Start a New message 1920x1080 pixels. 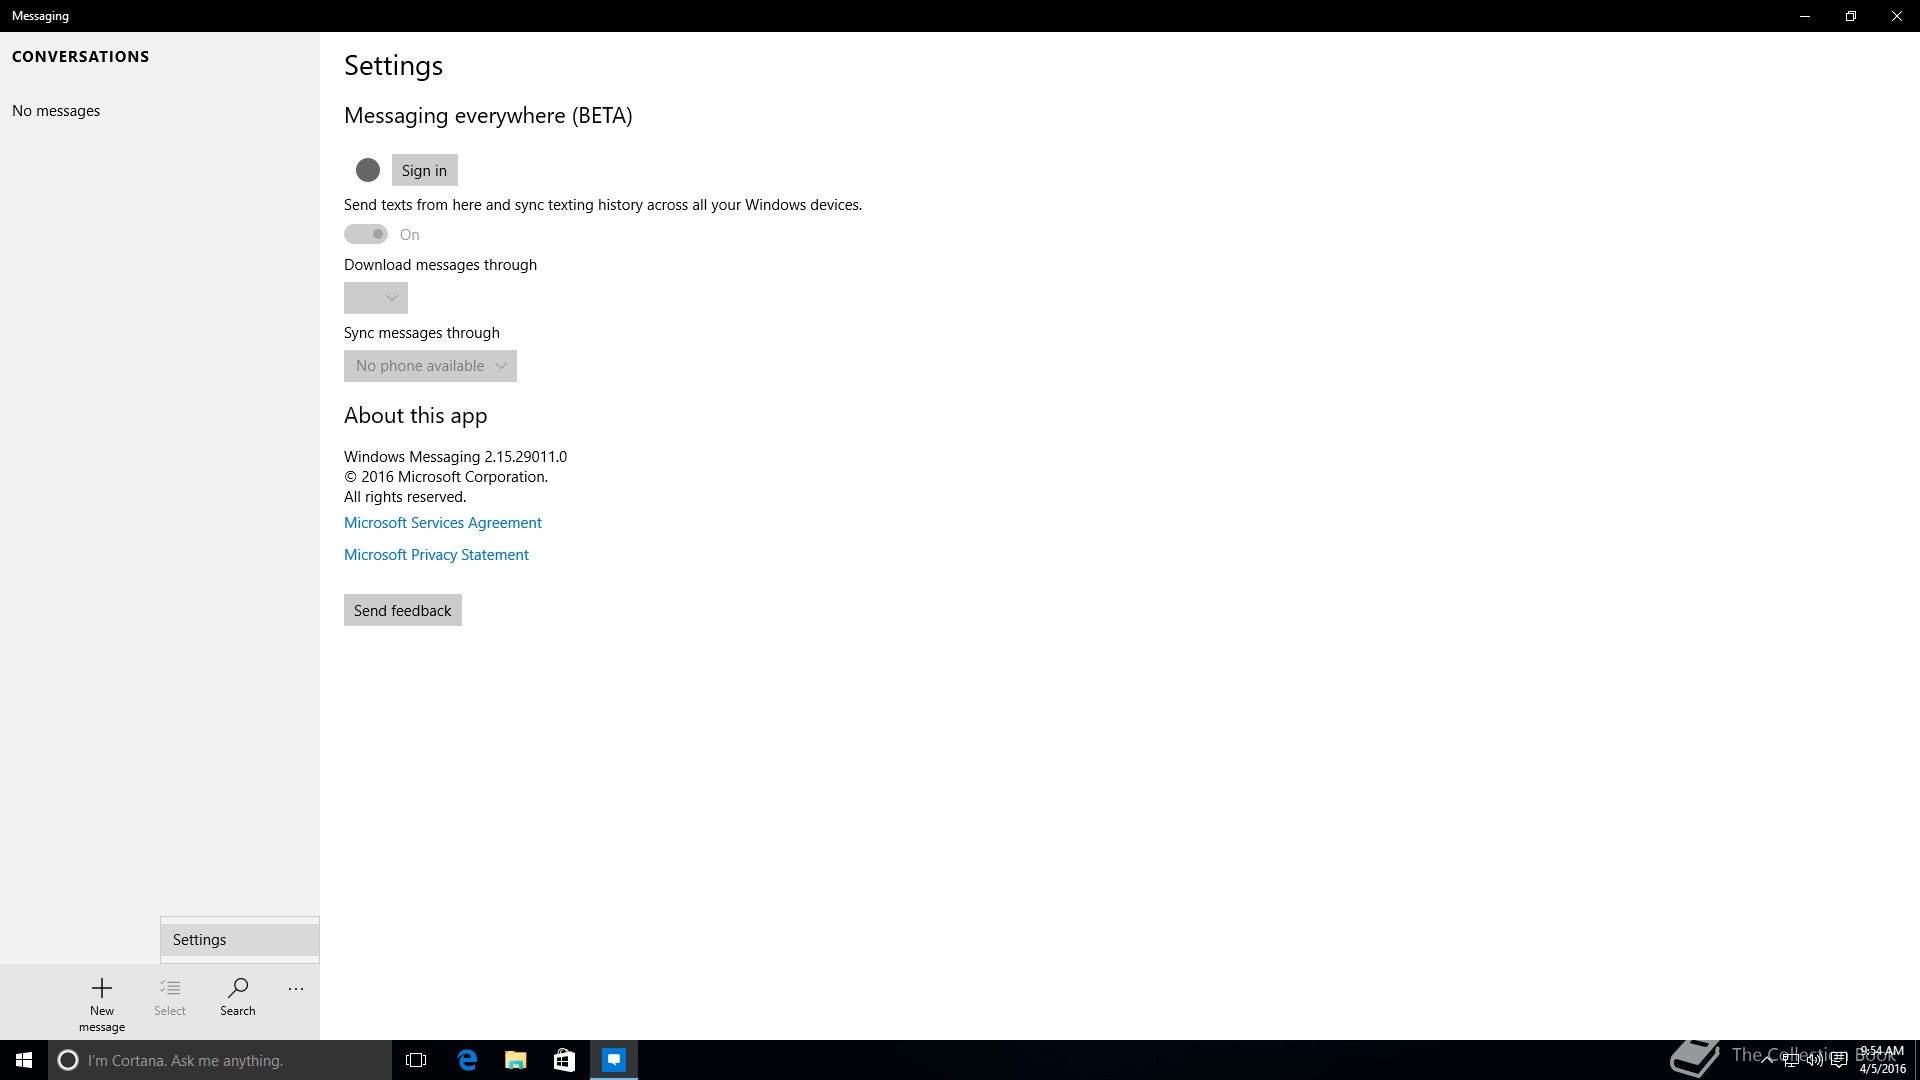(102, 1003)
